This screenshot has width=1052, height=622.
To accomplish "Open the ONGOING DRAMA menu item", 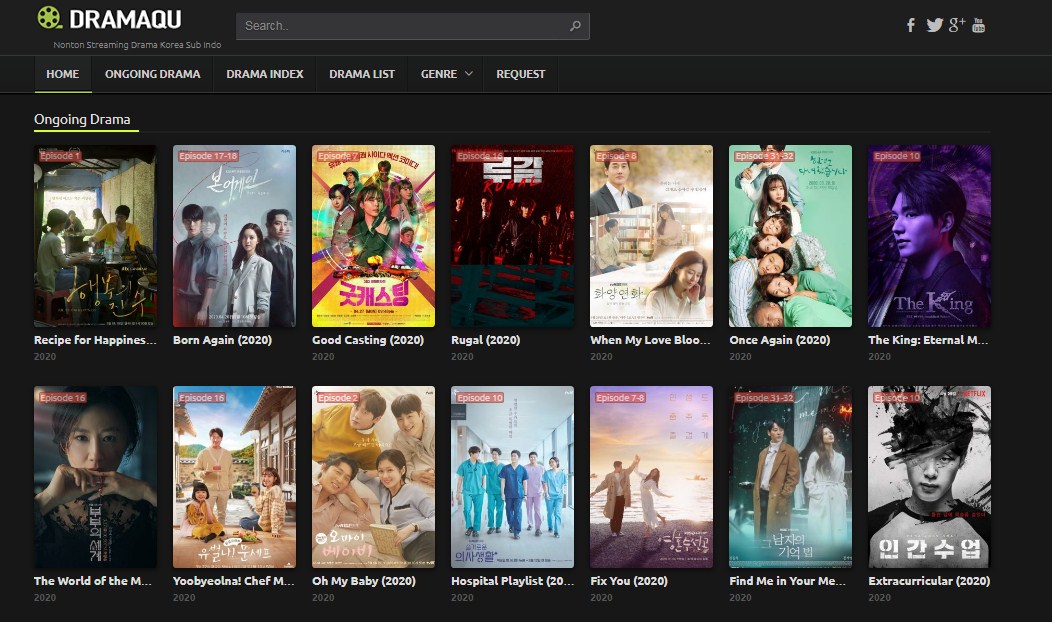I will coord(152,74).
